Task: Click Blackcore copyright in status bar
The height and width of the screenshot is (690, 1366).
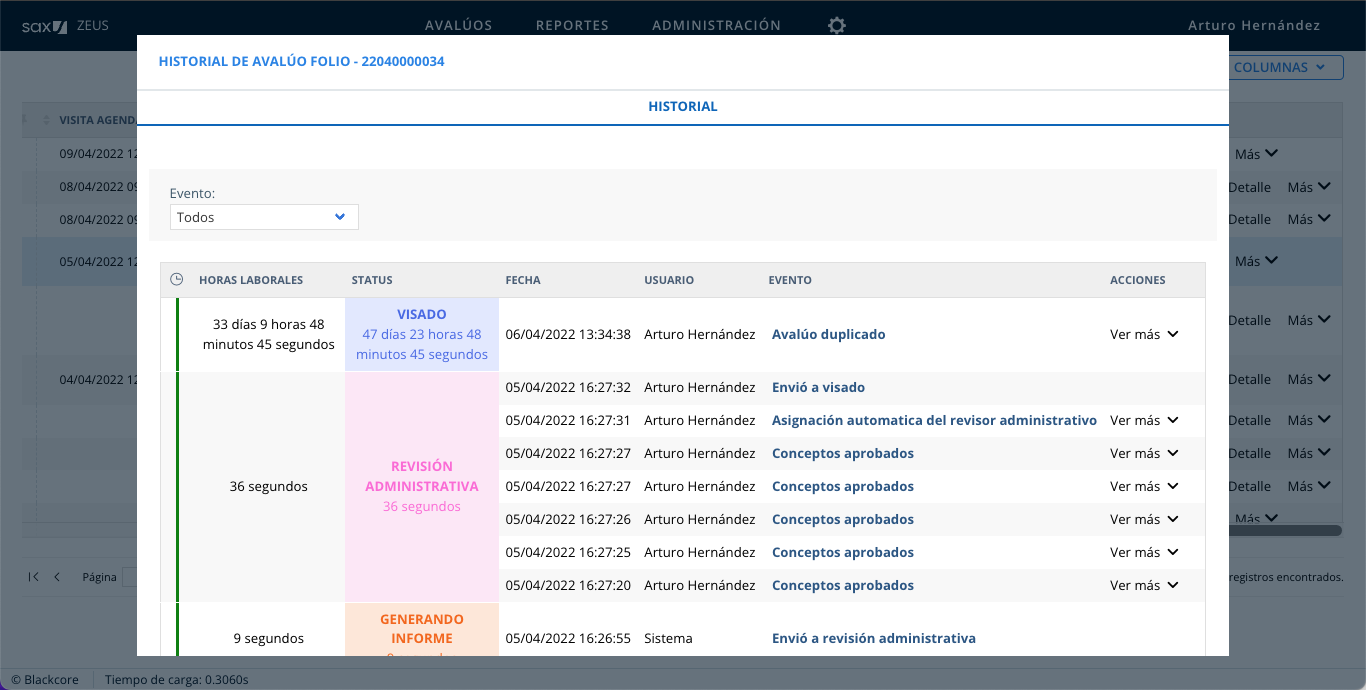Action: pos(43,680)
